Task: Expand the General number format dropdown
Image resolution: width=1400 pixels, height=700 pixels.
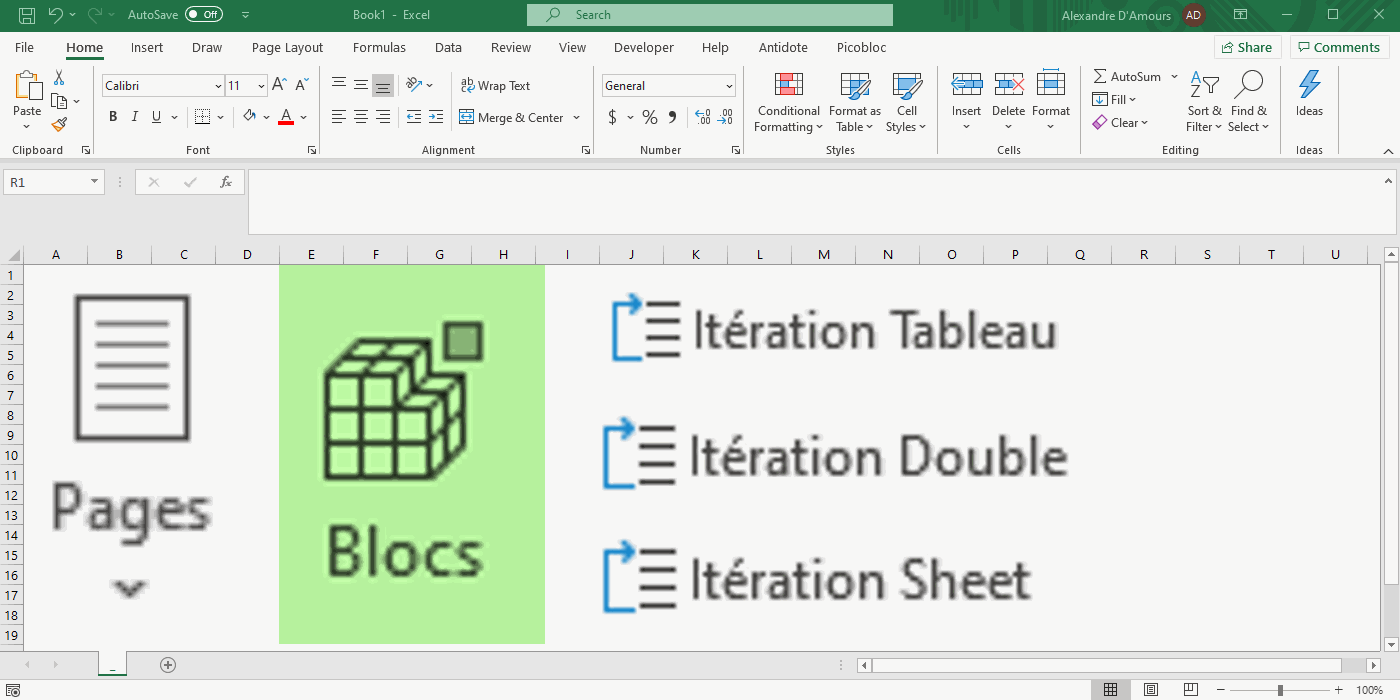Action: (728, 86)
